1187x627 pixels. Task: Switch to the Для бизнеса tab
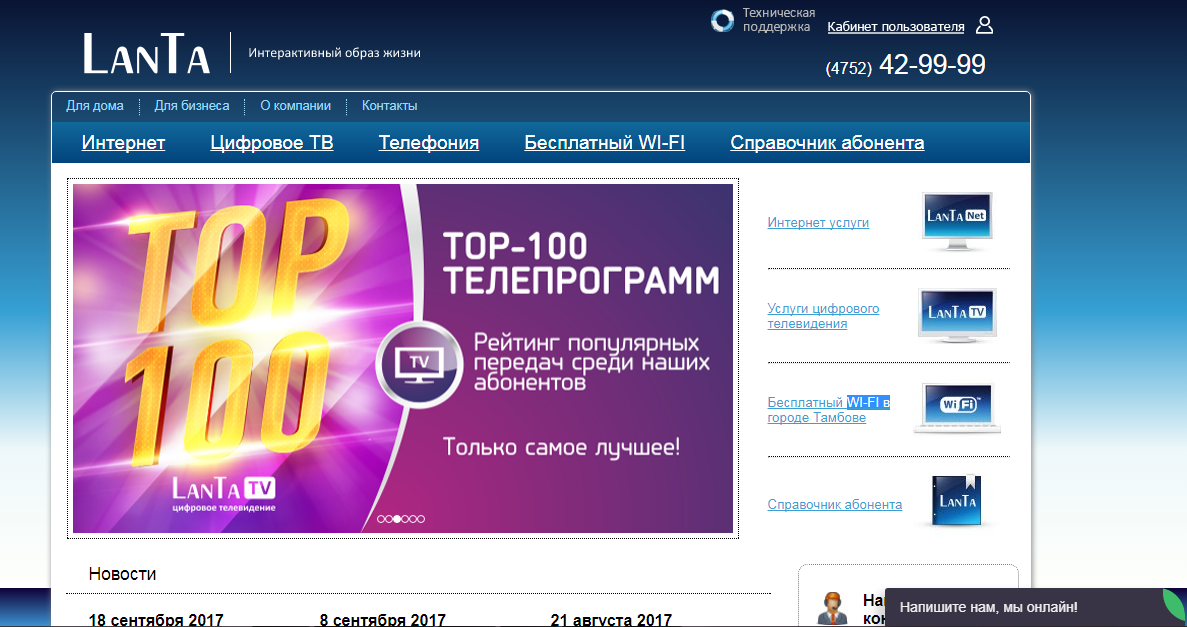(x=192, y=106)
